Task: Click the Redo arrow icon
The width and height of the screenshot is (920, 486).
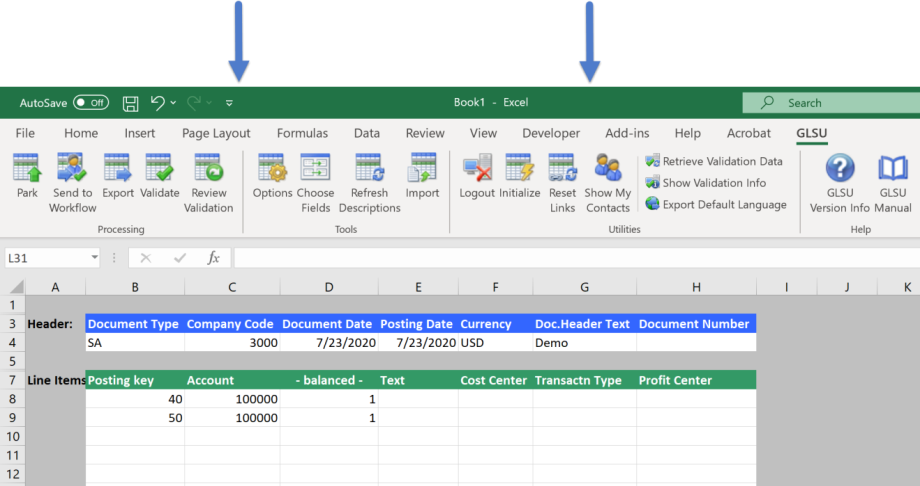Action: click(194, 103)
